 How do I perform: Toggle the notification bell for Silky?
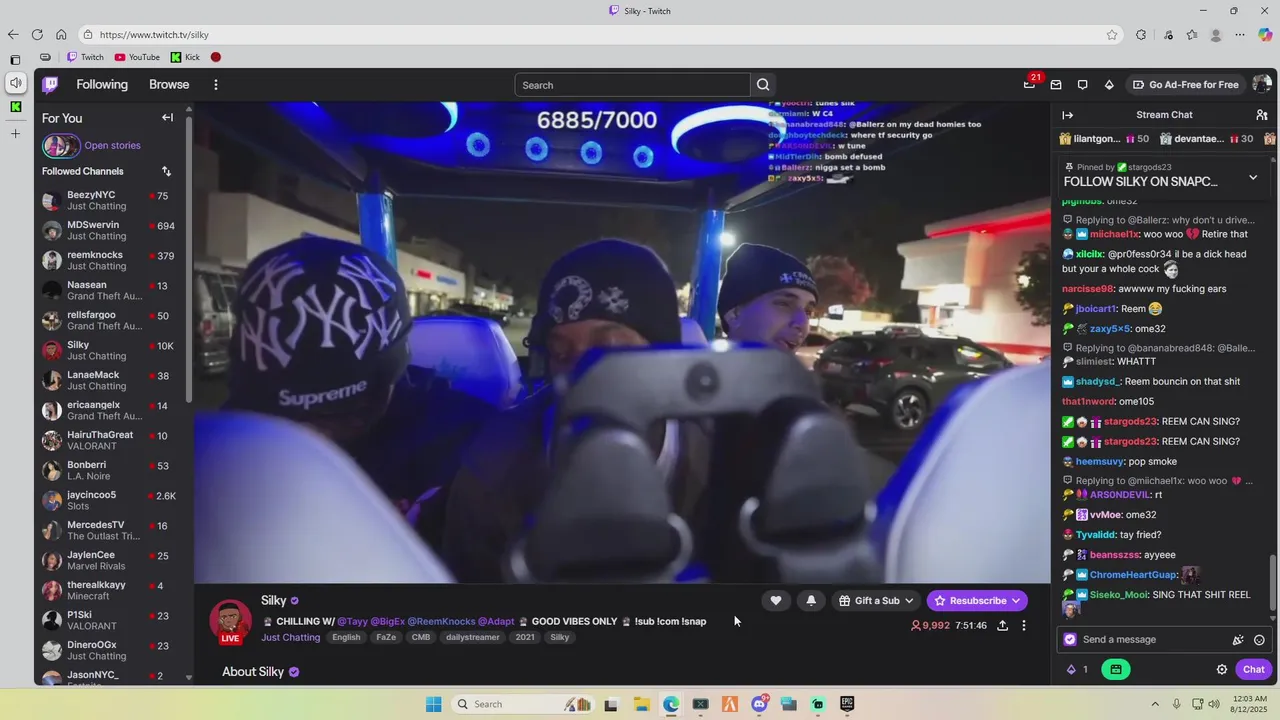[x=811, y=601]
